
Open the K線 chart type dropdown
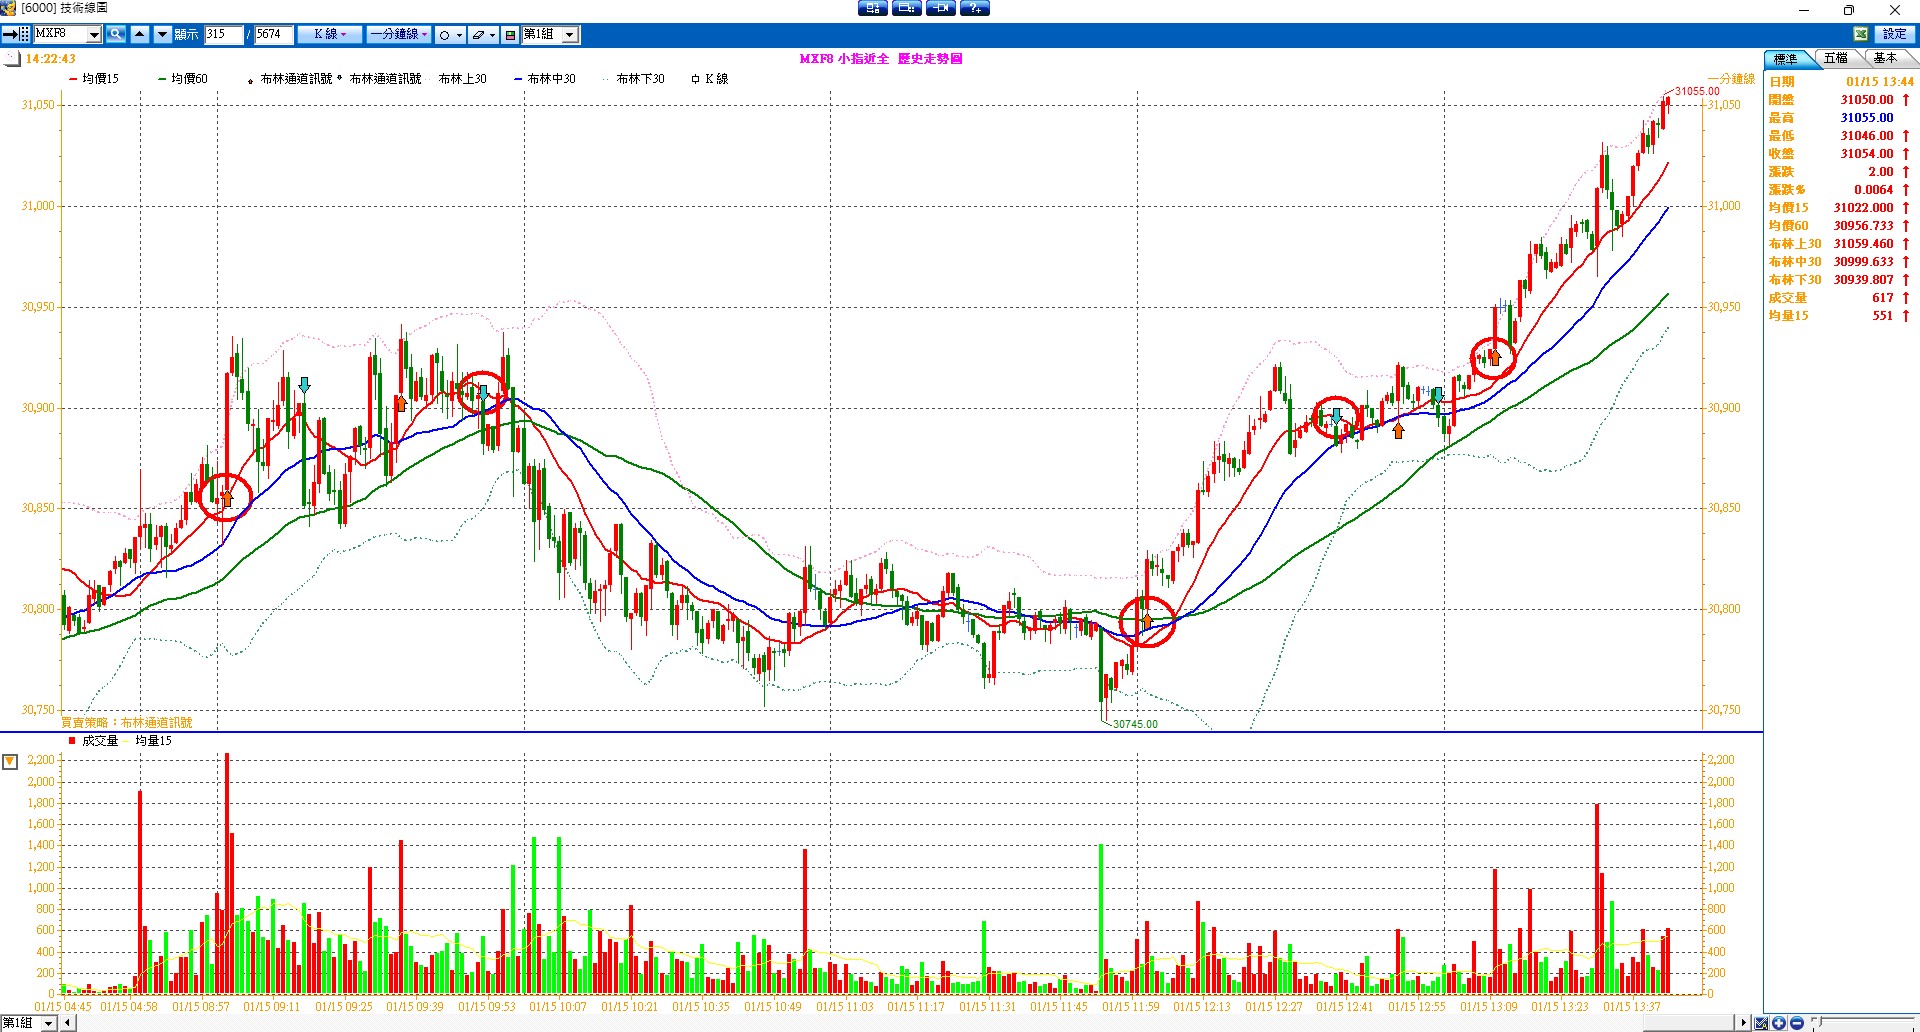coord(329,34)
